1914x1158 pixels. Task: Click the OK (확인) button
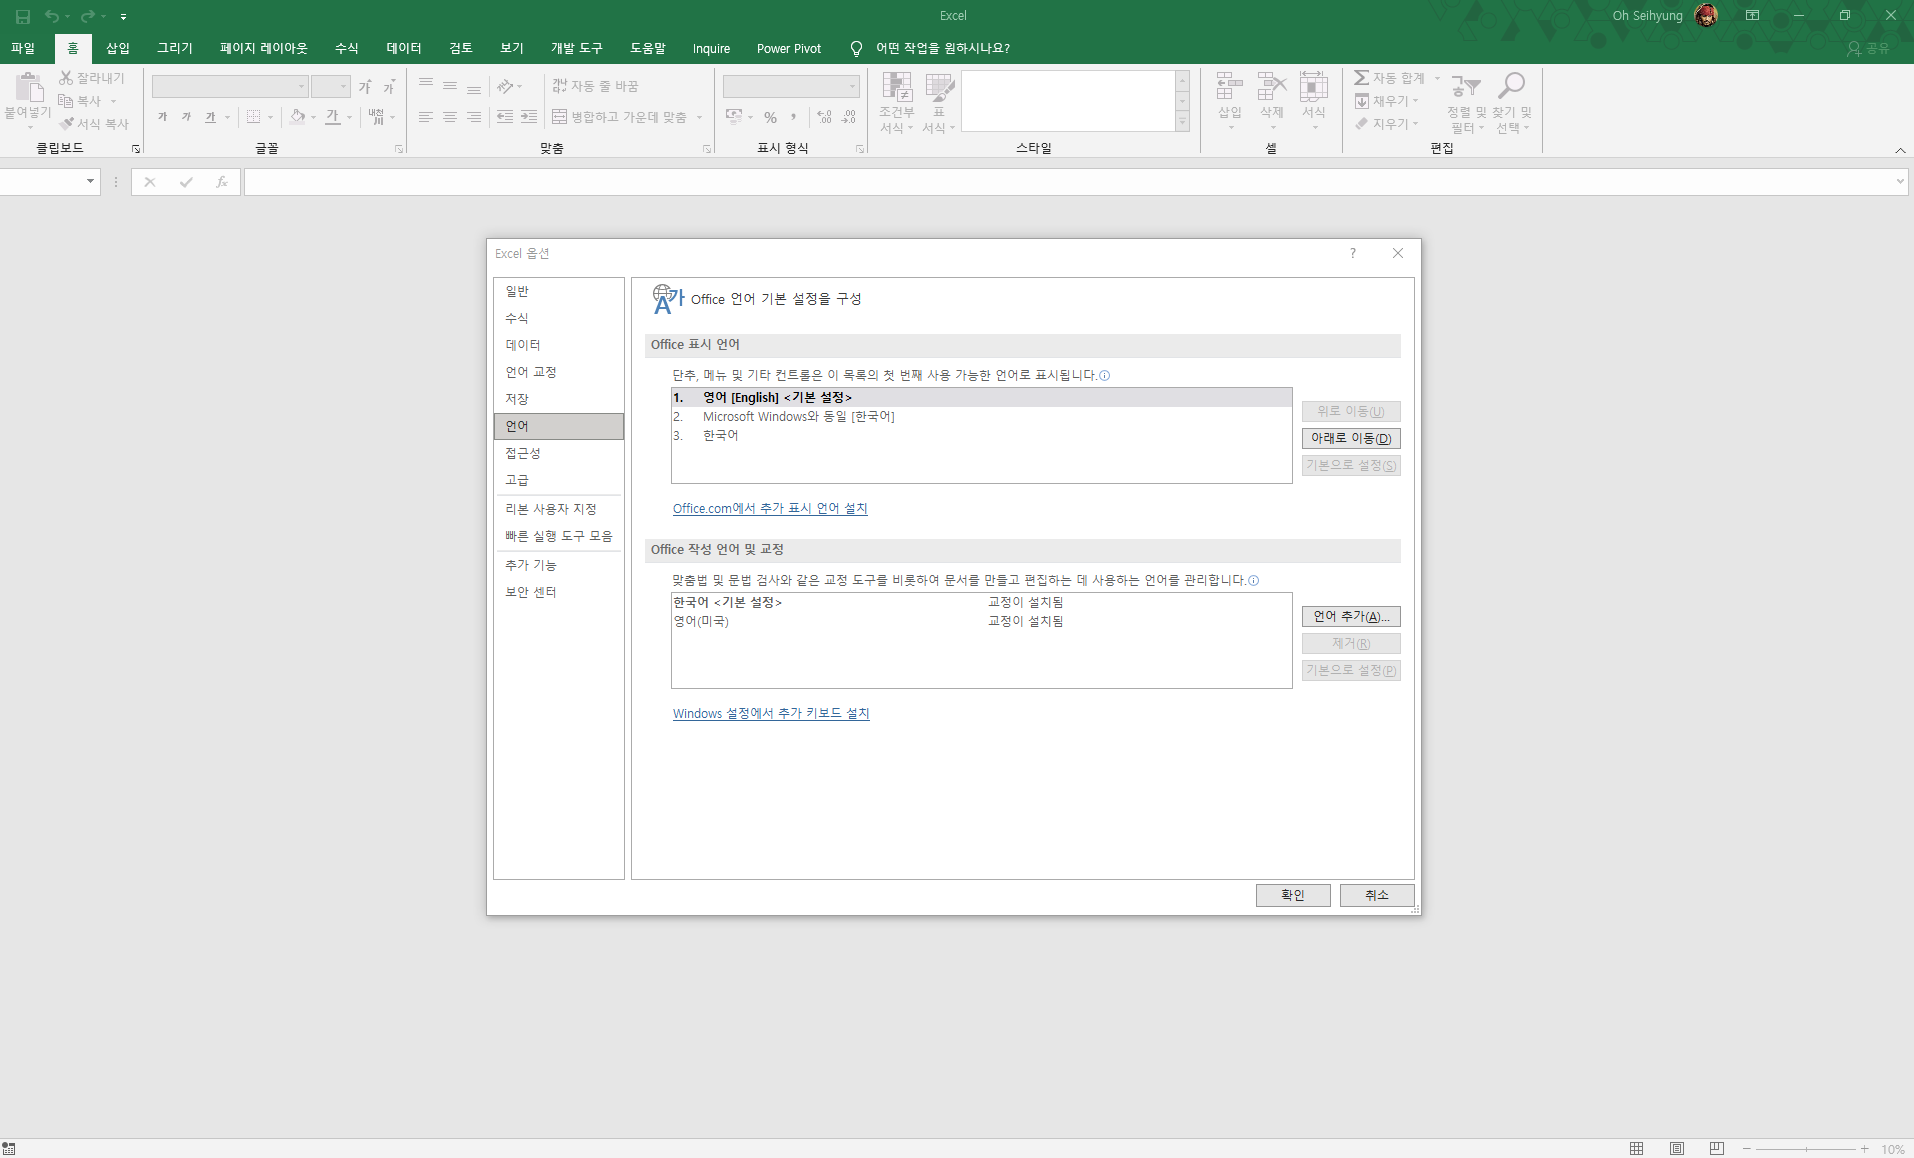coord(1293,895)
